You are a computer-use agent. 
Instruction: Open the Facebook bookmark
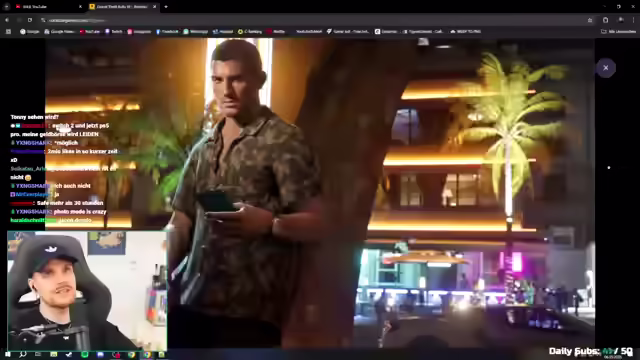(167, 31)
